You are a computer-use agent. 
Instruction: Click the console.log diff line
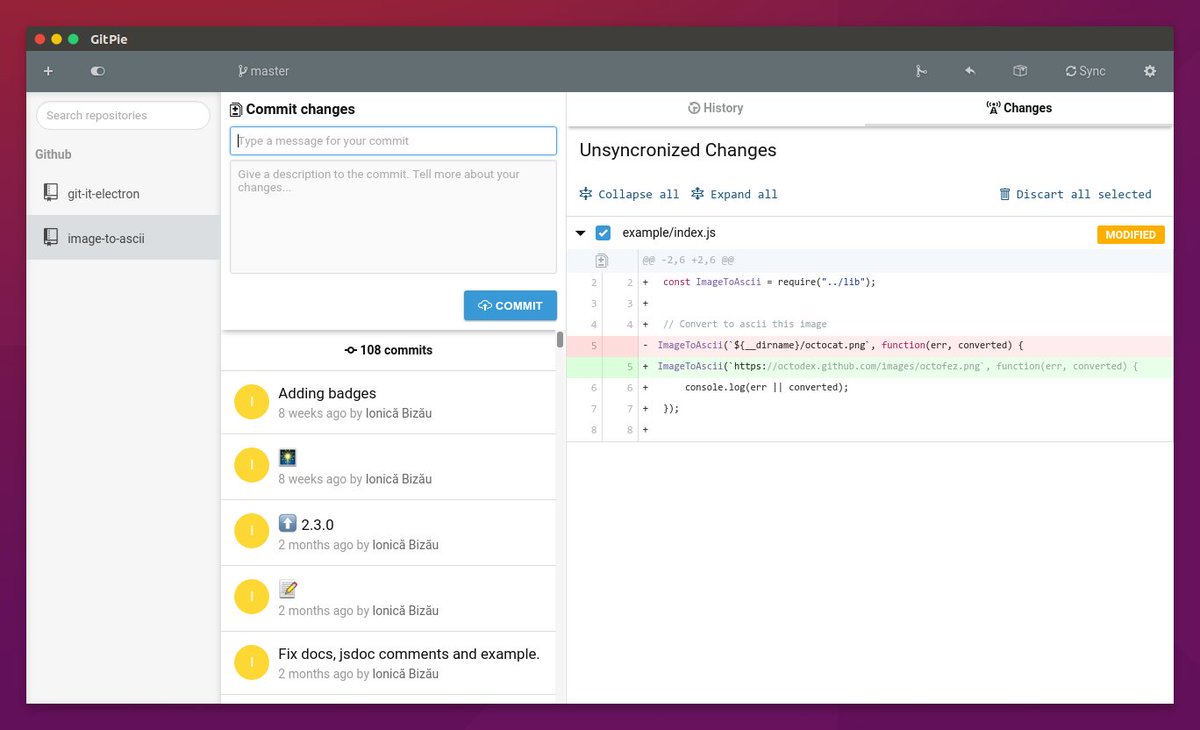point(870,387)
